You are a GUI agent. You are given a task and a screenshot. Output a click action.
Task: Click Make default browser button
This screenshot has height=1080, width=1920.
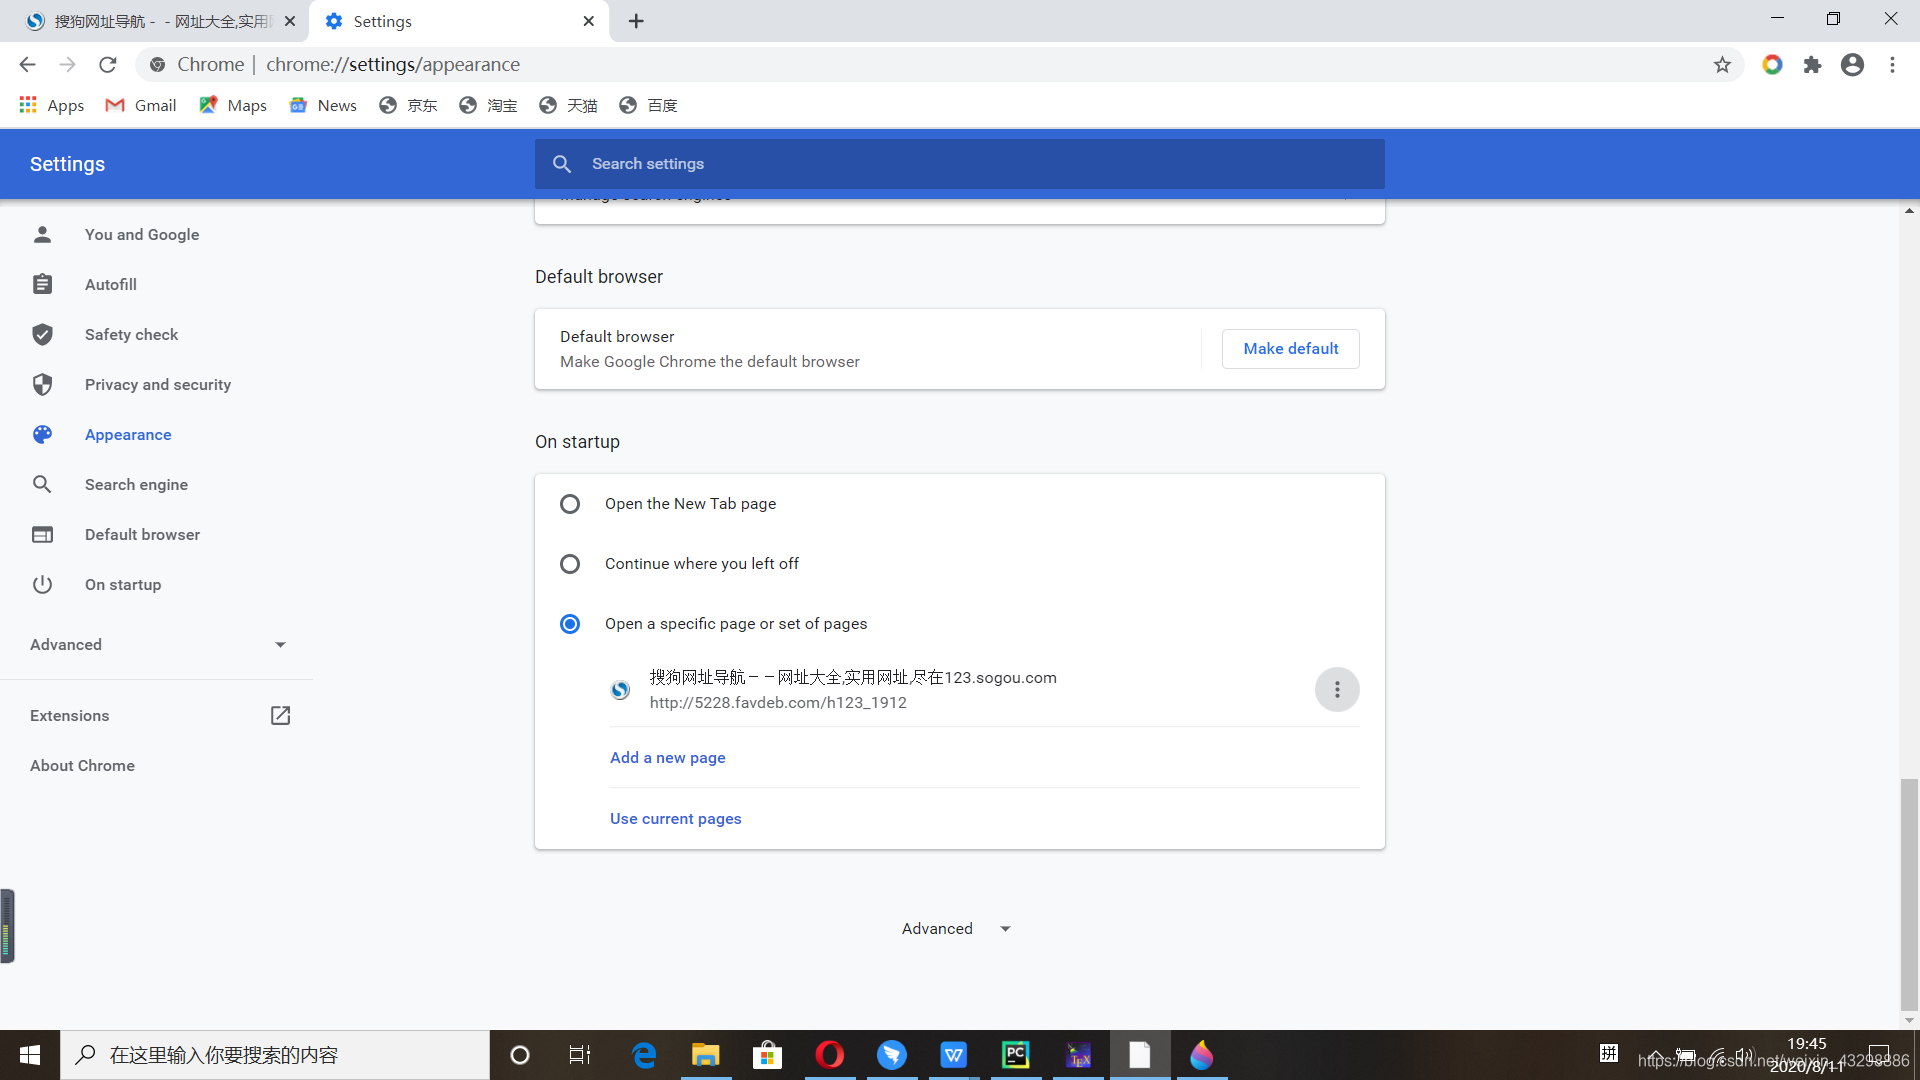point(1291,348)
